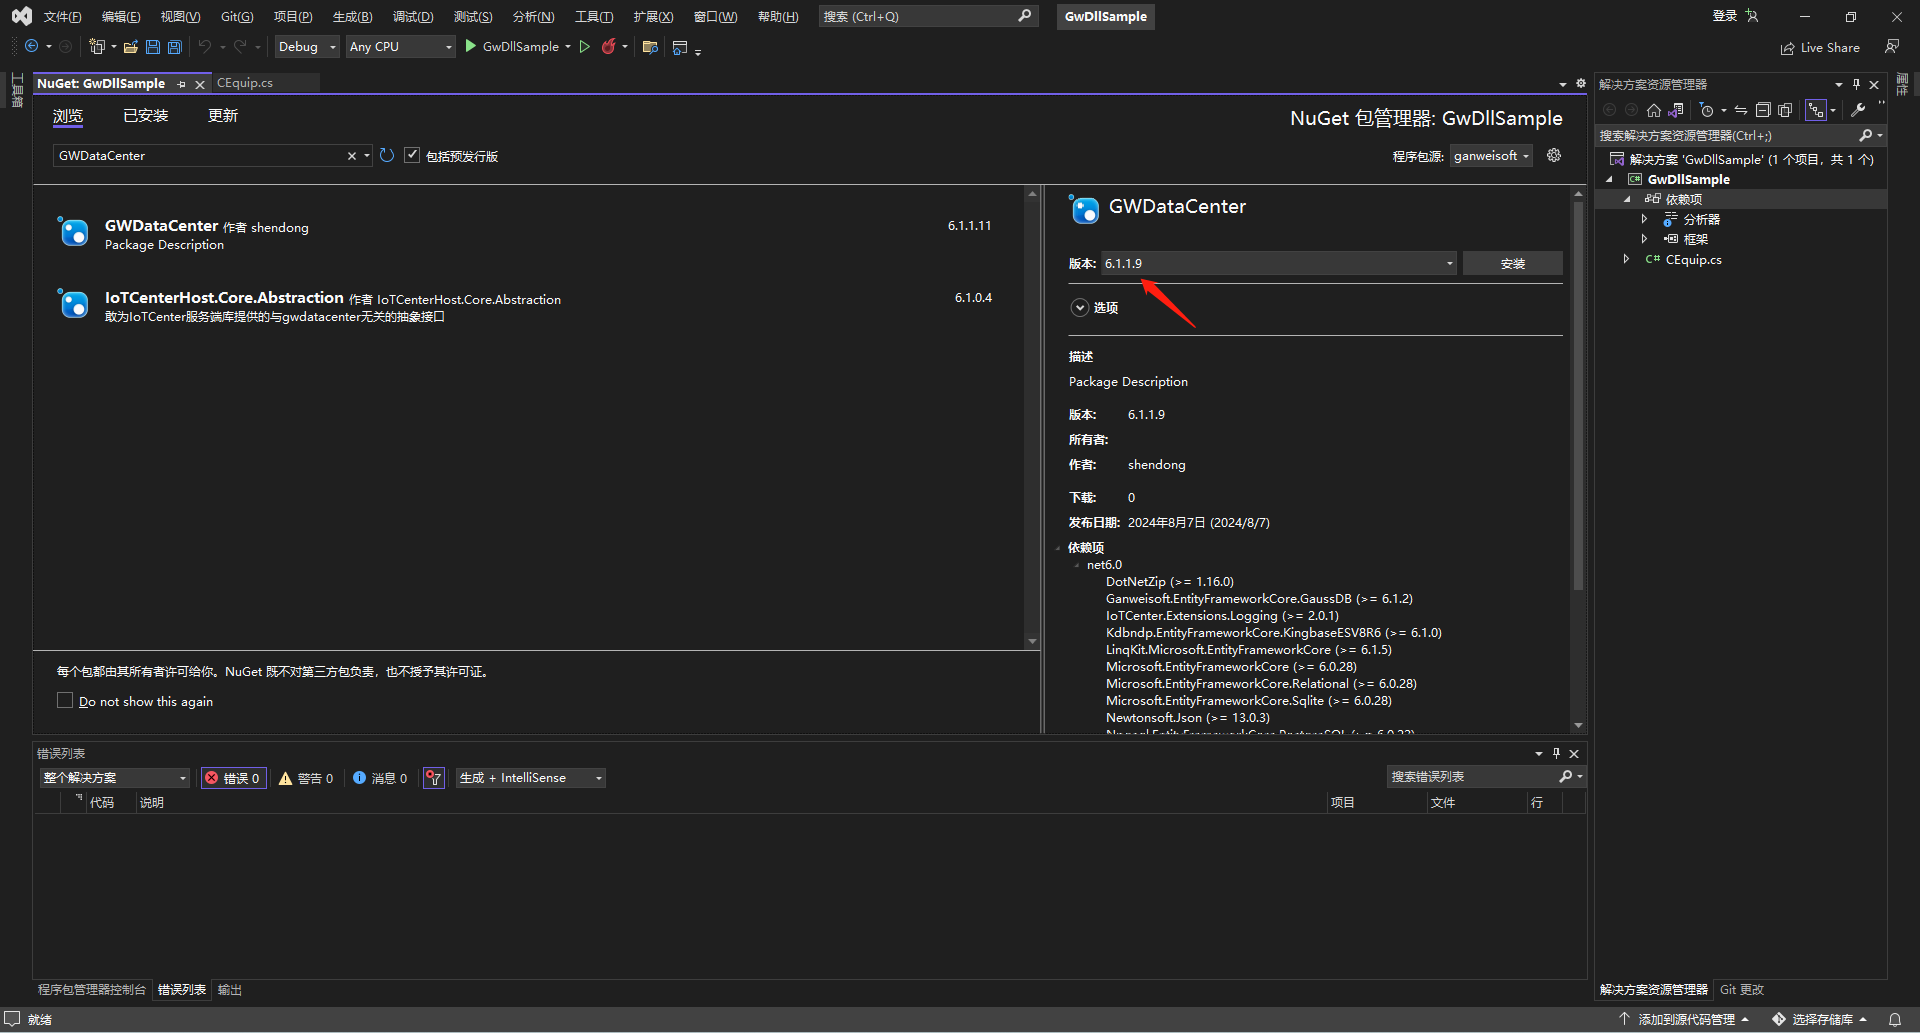The width and height of the screenshot is (1920, 1033).
Task: Uncheck the include prerelease checkbox
Action: pos(412,156)
